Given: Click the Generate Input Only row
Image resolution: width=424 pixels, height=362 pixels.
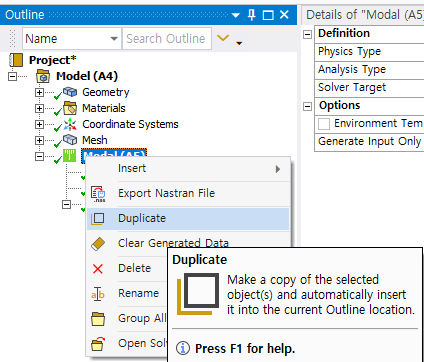Looking at the screenshot, I should coord(369,142).
